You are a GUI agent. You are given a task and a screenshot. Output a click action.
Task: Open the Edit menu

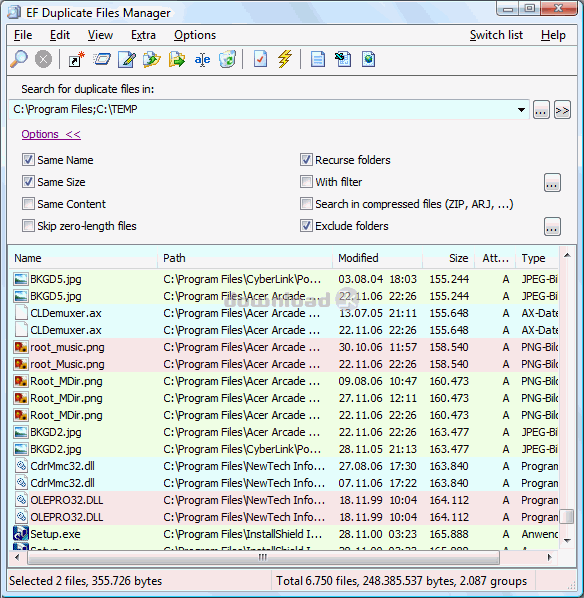point(60,35)
